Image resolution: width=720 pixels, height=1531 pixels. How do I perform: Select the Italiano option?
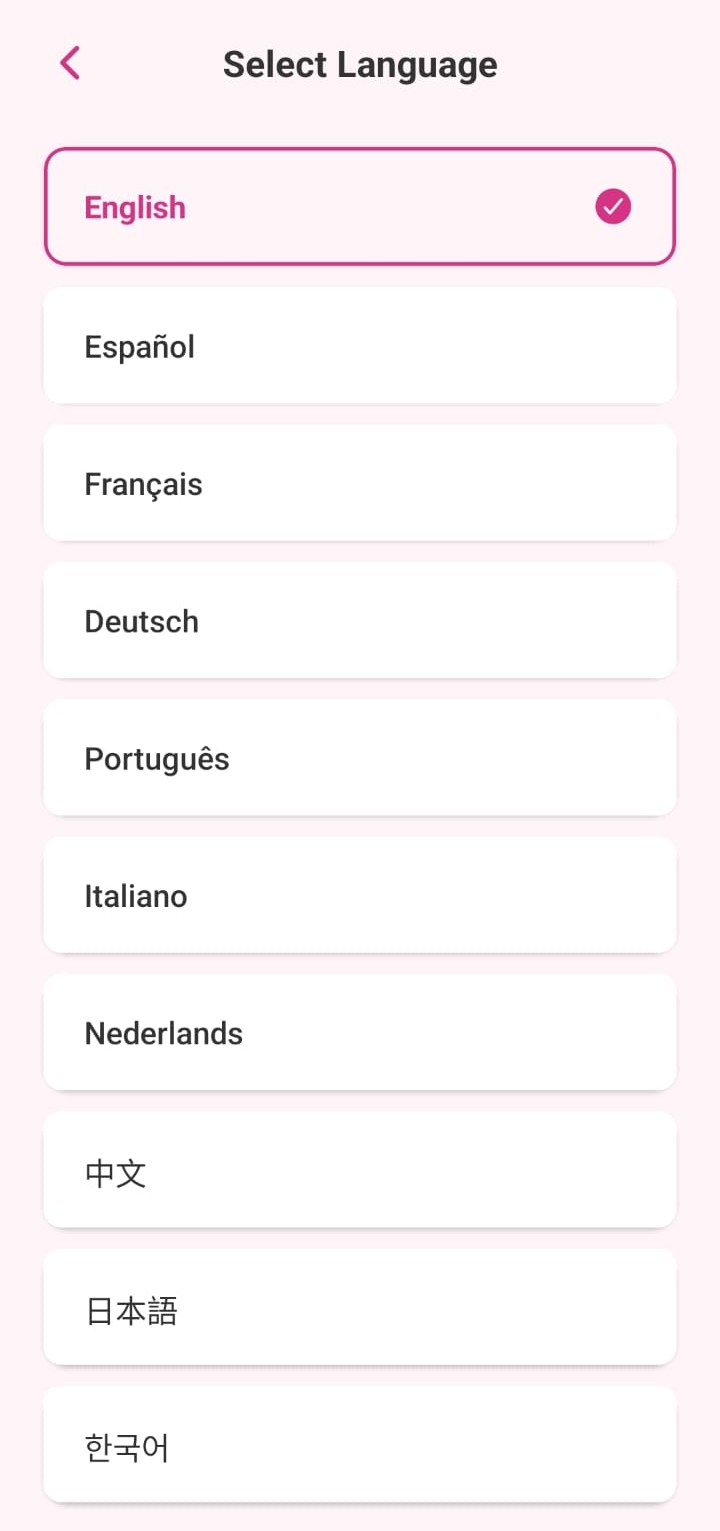point(360,895)
